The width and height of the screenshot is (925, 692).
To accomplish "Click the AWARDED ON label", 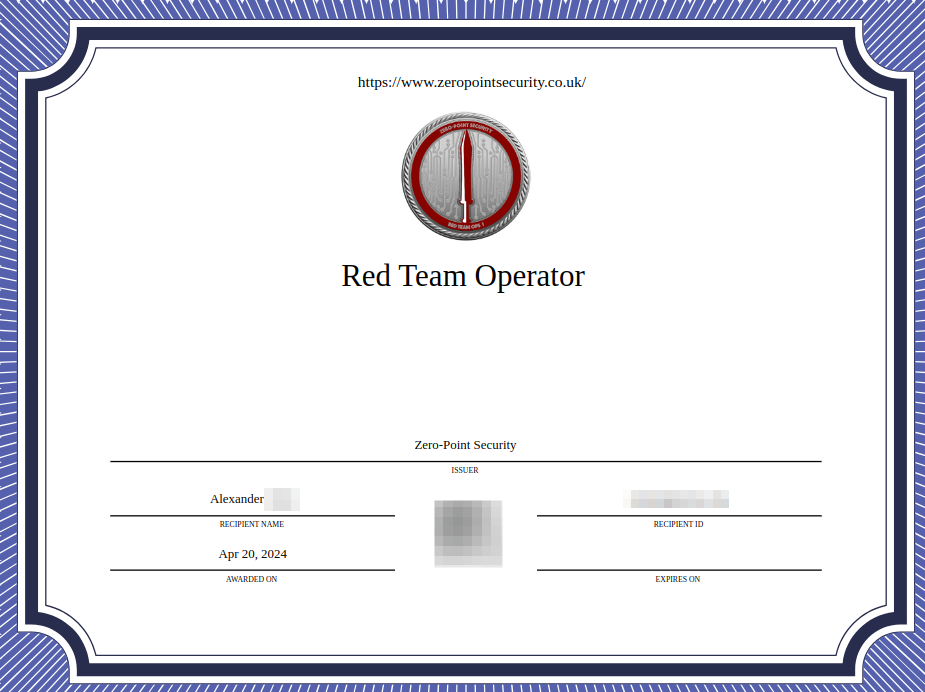I will (x=251, y=579).
